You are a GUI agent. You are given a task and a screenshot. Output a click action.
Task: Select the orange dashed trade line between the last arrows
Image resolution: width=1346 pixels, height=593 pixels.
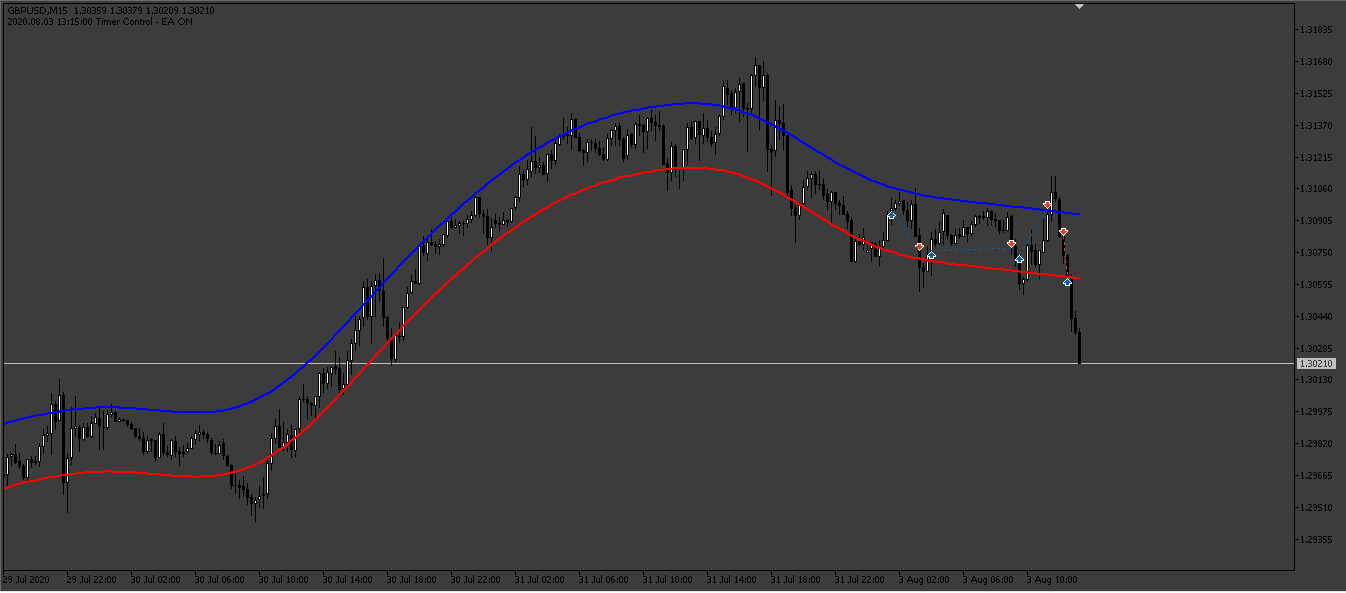(x=1065, y=257)
